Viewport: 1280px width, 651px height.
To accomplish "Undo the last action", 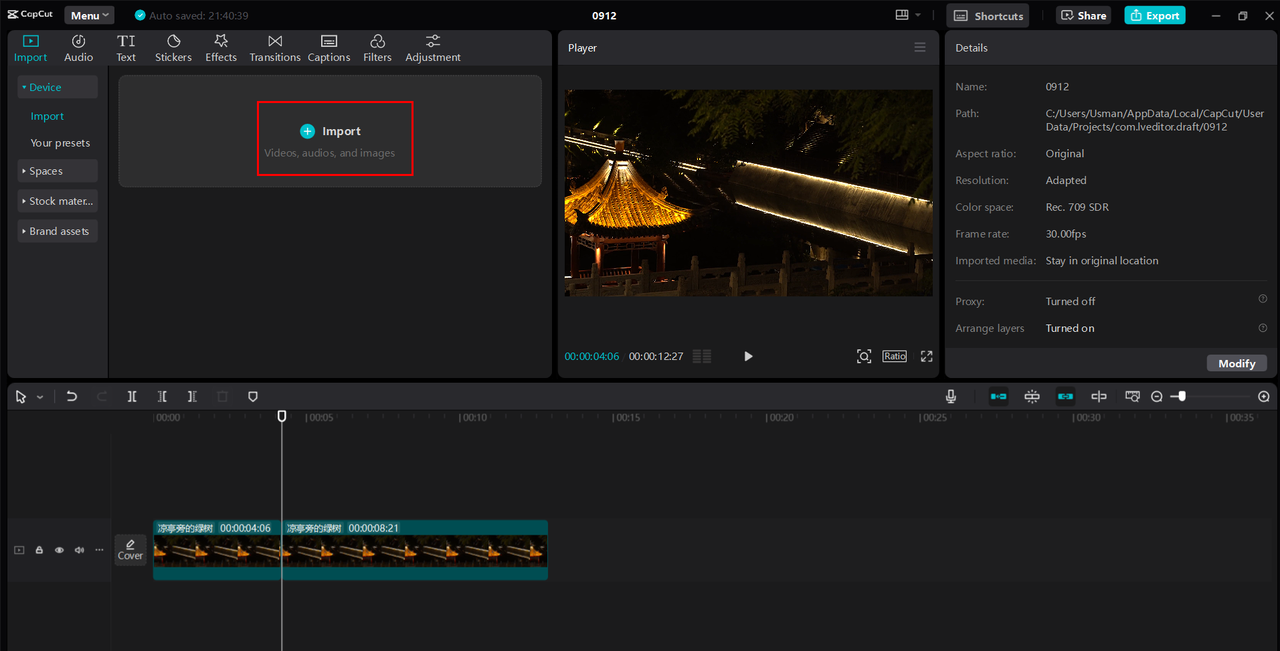I will (71, 396).
